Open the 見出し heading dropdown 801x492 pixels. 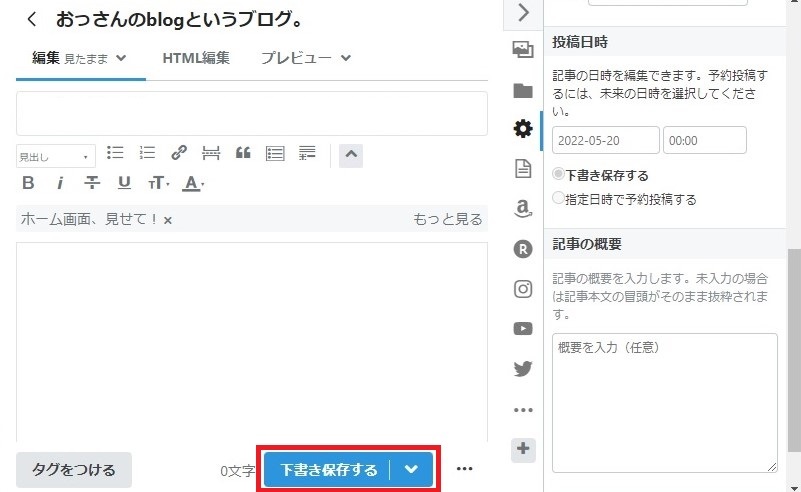[56, 157]
